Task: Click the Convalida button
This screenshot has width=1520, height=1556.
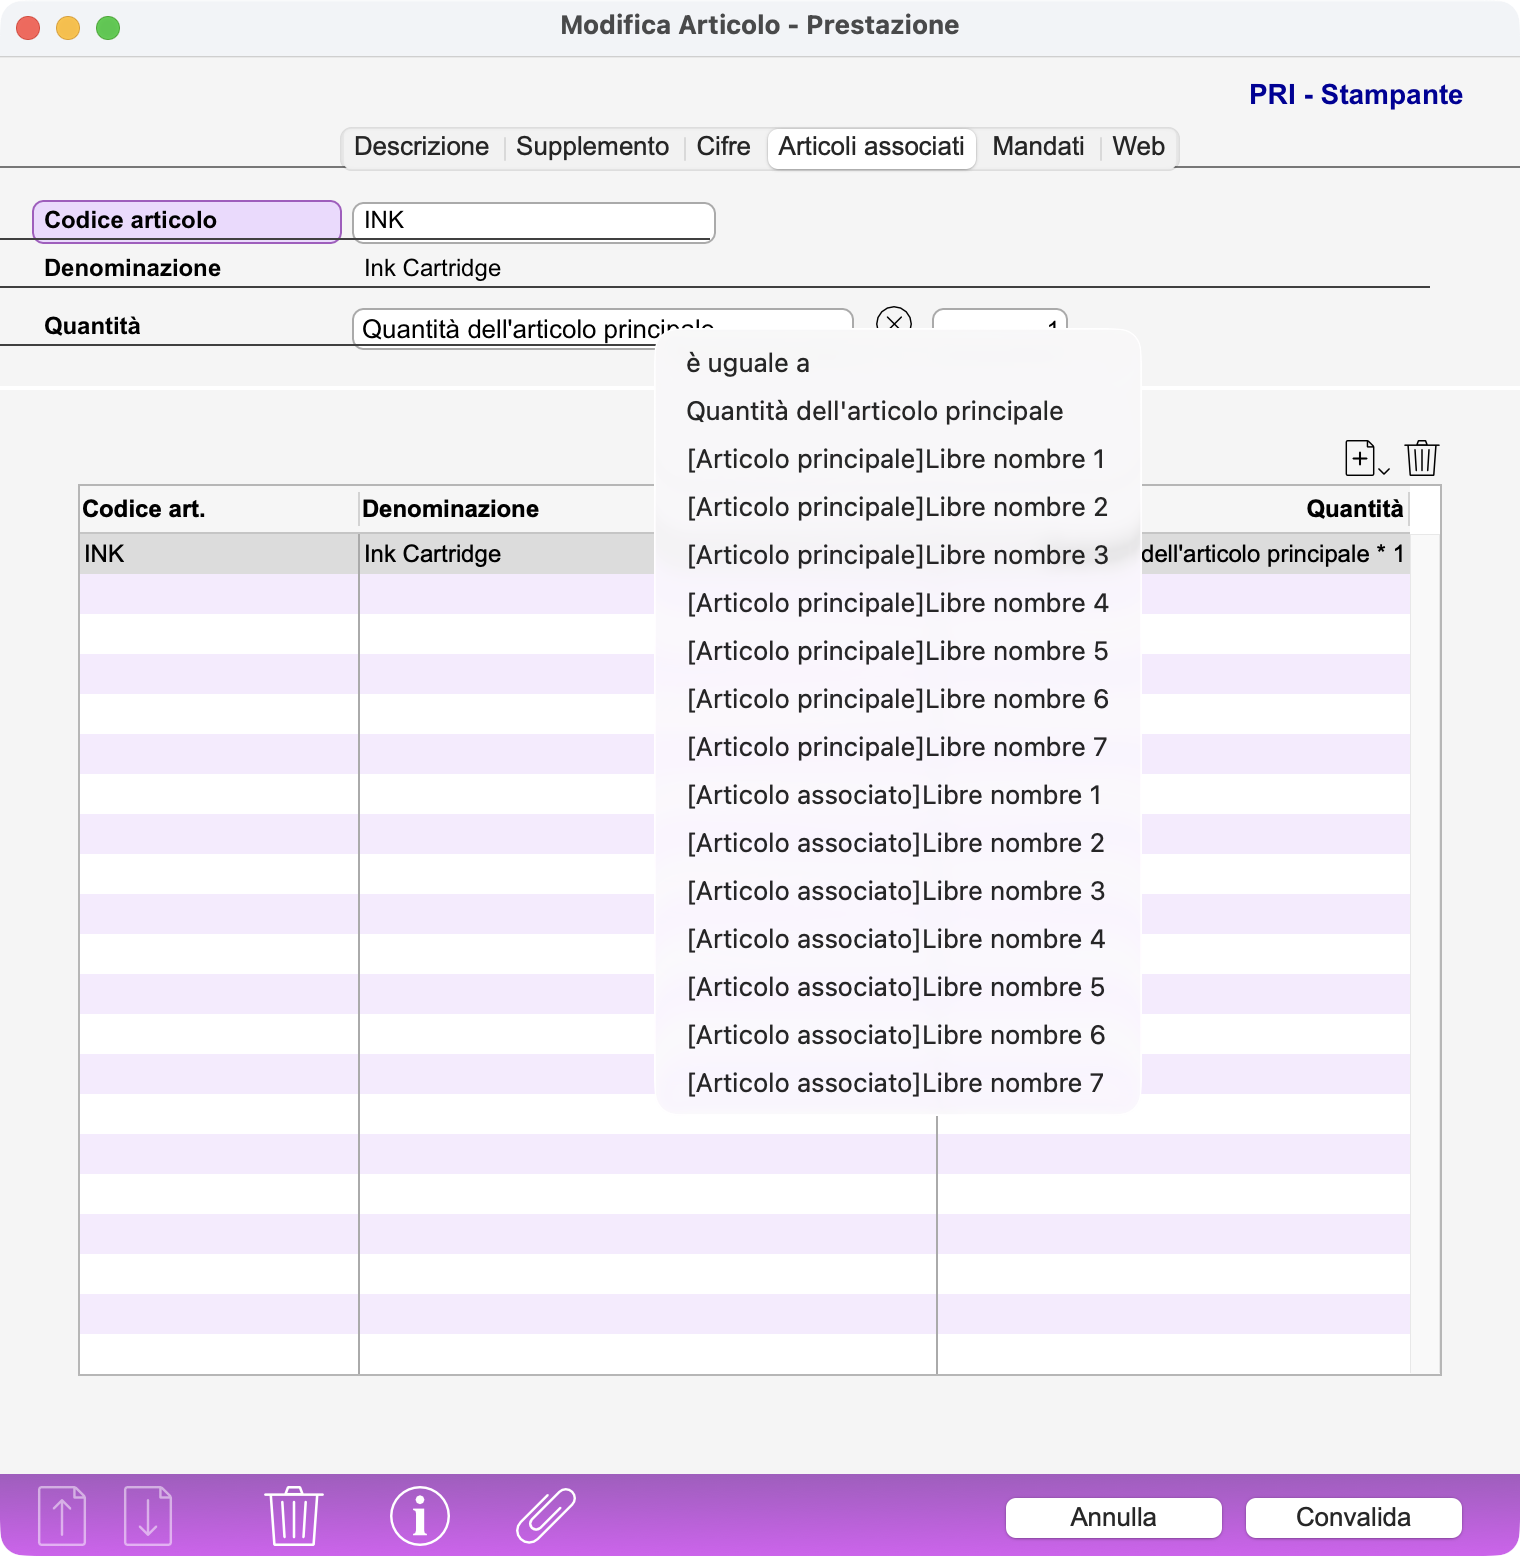Action: (x=1353, y=1517)
